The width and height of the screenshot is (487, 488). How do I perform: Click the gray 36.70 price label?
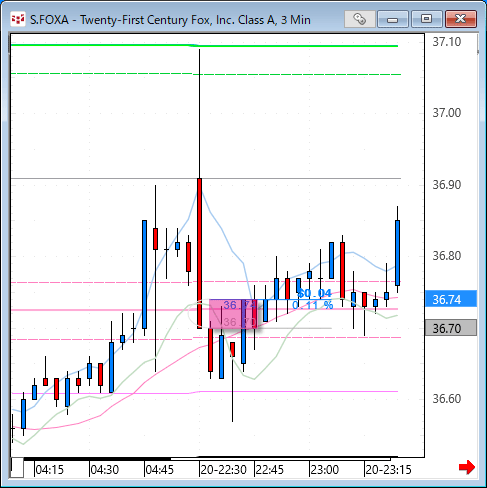451,328
